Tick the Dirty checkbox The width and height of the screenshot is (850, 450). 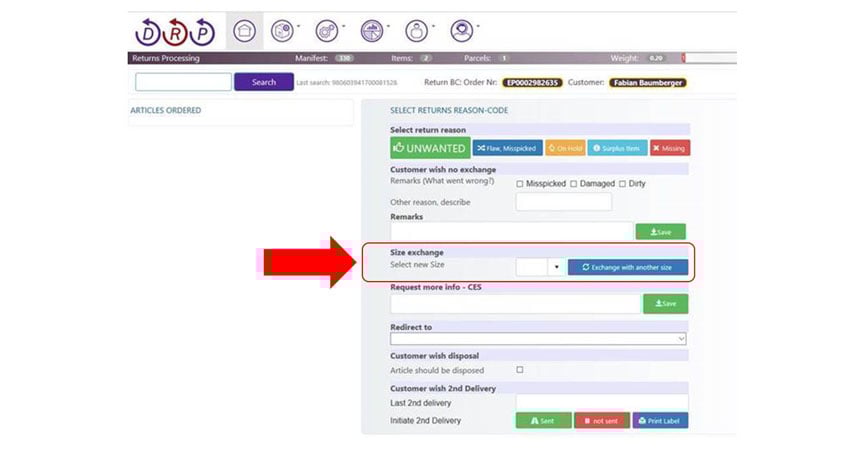click(x=622, y=184)
